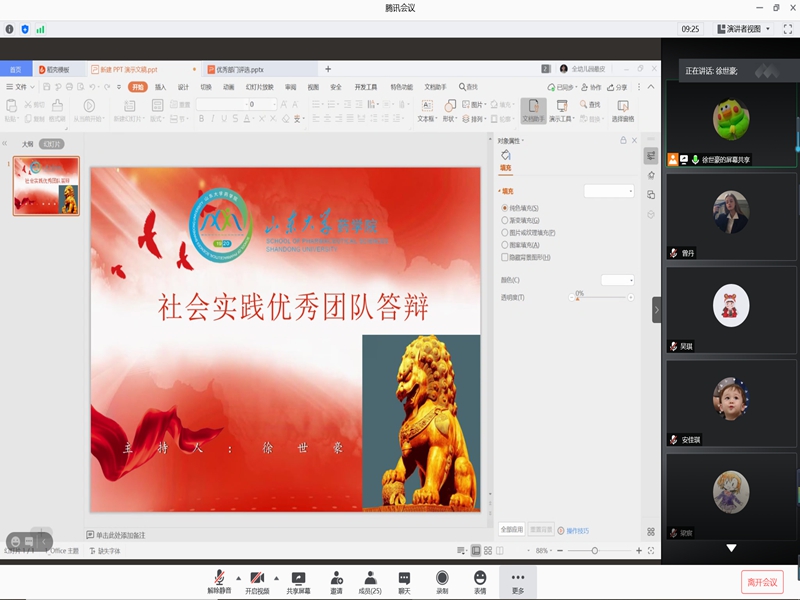The width and height of the screenshot is (800, 600).
Task: Click the 共享屏幕 share screen icon
Action: coord(298,578)
